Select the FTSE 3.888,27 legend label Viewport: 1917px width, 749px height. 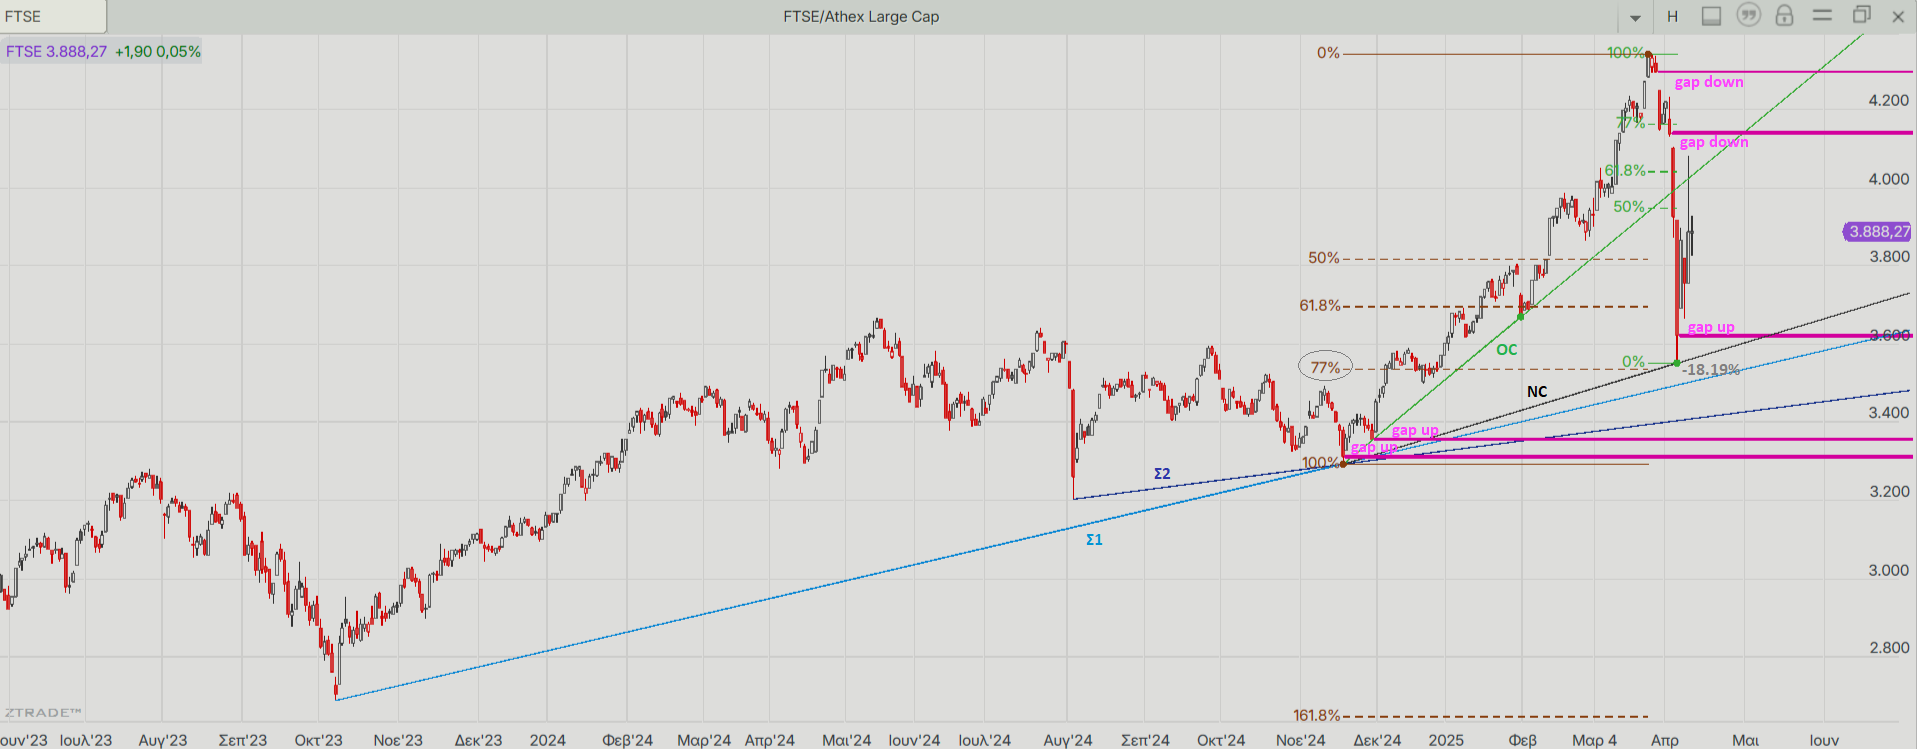56,51
